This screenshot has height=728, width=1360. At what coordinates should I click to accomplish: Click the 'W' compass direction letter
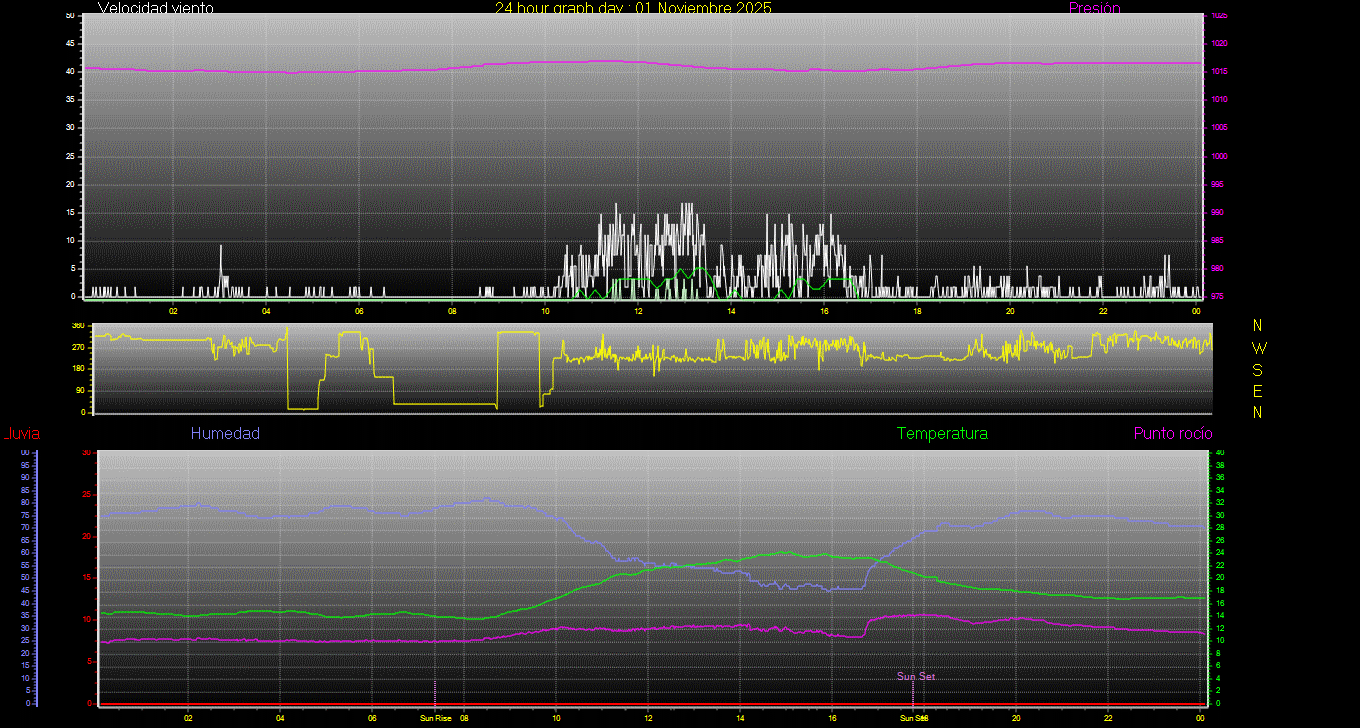click(x=1258, y=348)
